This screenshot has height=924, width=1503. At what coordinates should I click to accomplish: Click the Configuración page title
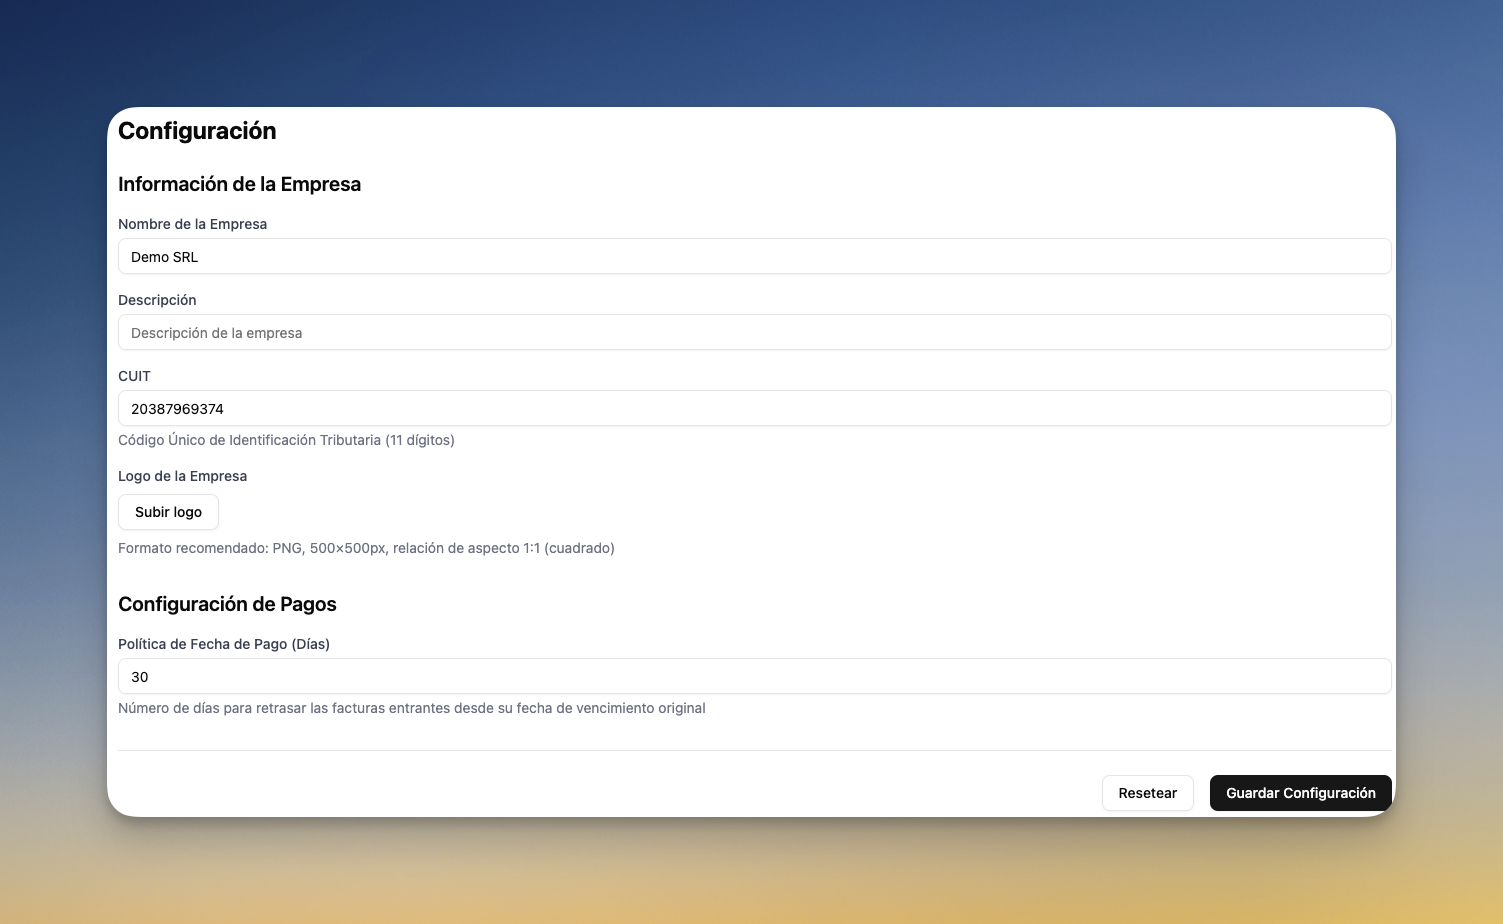(197, 130)
